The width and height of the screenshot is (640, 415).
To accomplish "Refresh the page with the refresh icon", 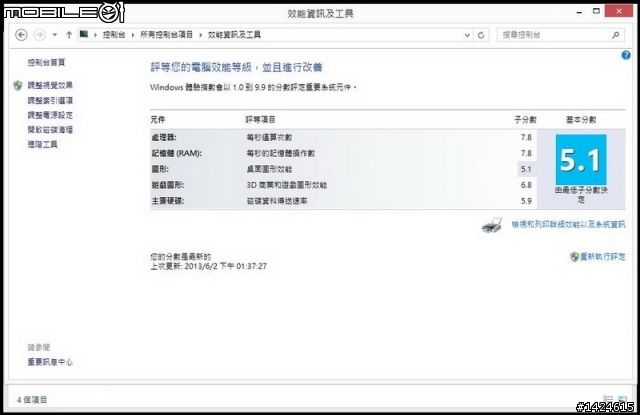I will 481,36.
